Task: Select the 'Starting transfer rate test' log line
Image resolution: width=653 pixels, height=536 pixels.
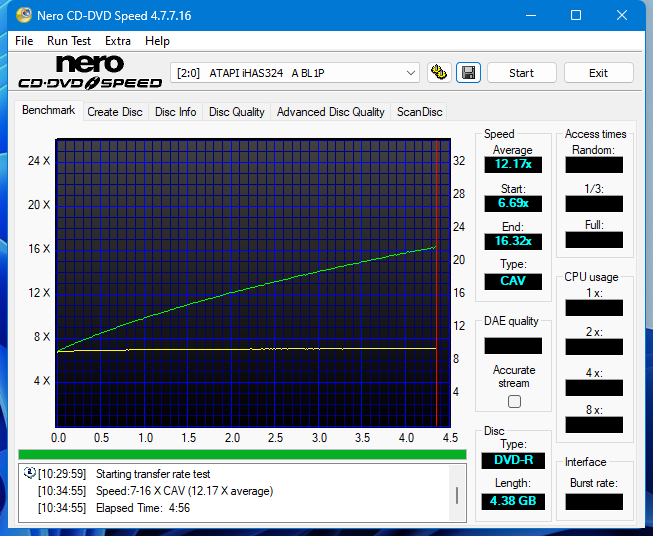Action: [153, 474]
